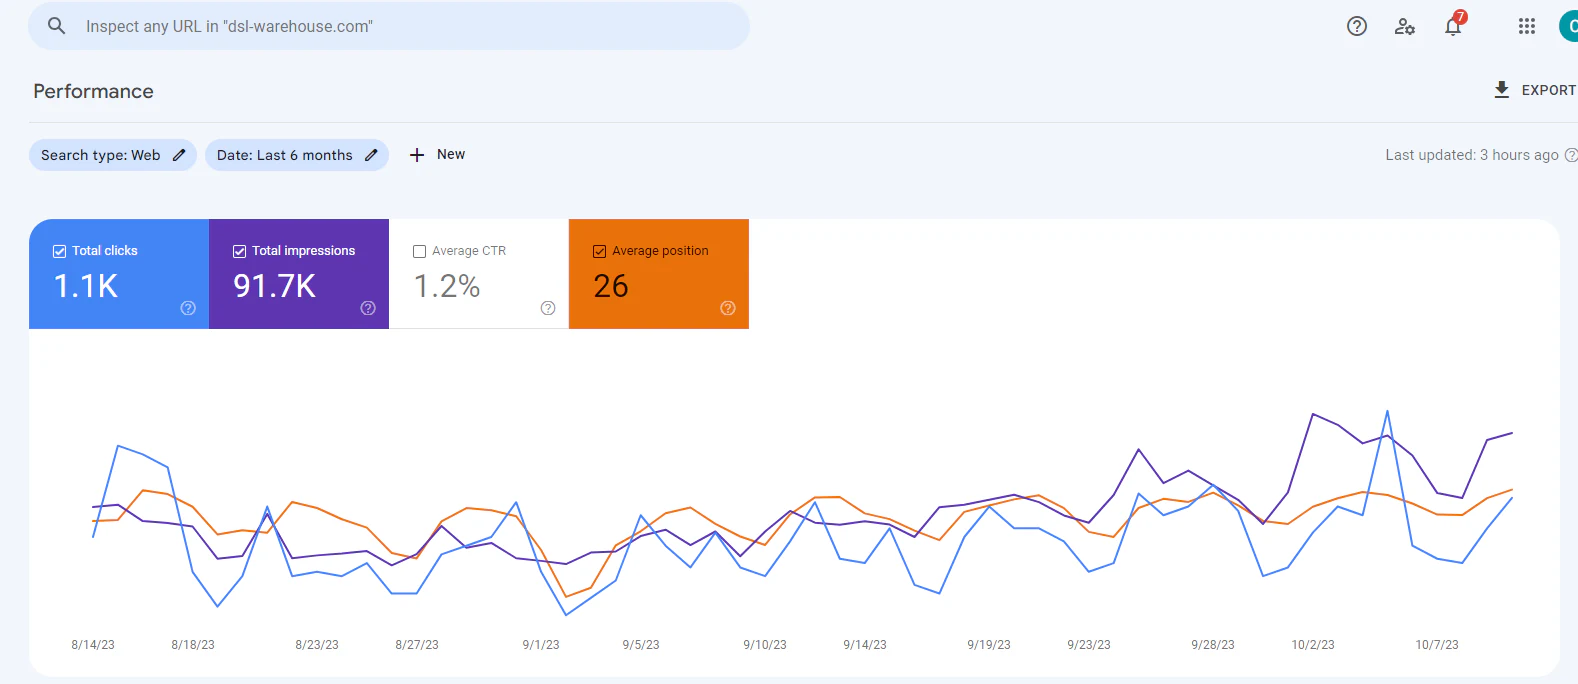
Task: Edit the Search type: Web filter
Action: click(x=113, y=155)
